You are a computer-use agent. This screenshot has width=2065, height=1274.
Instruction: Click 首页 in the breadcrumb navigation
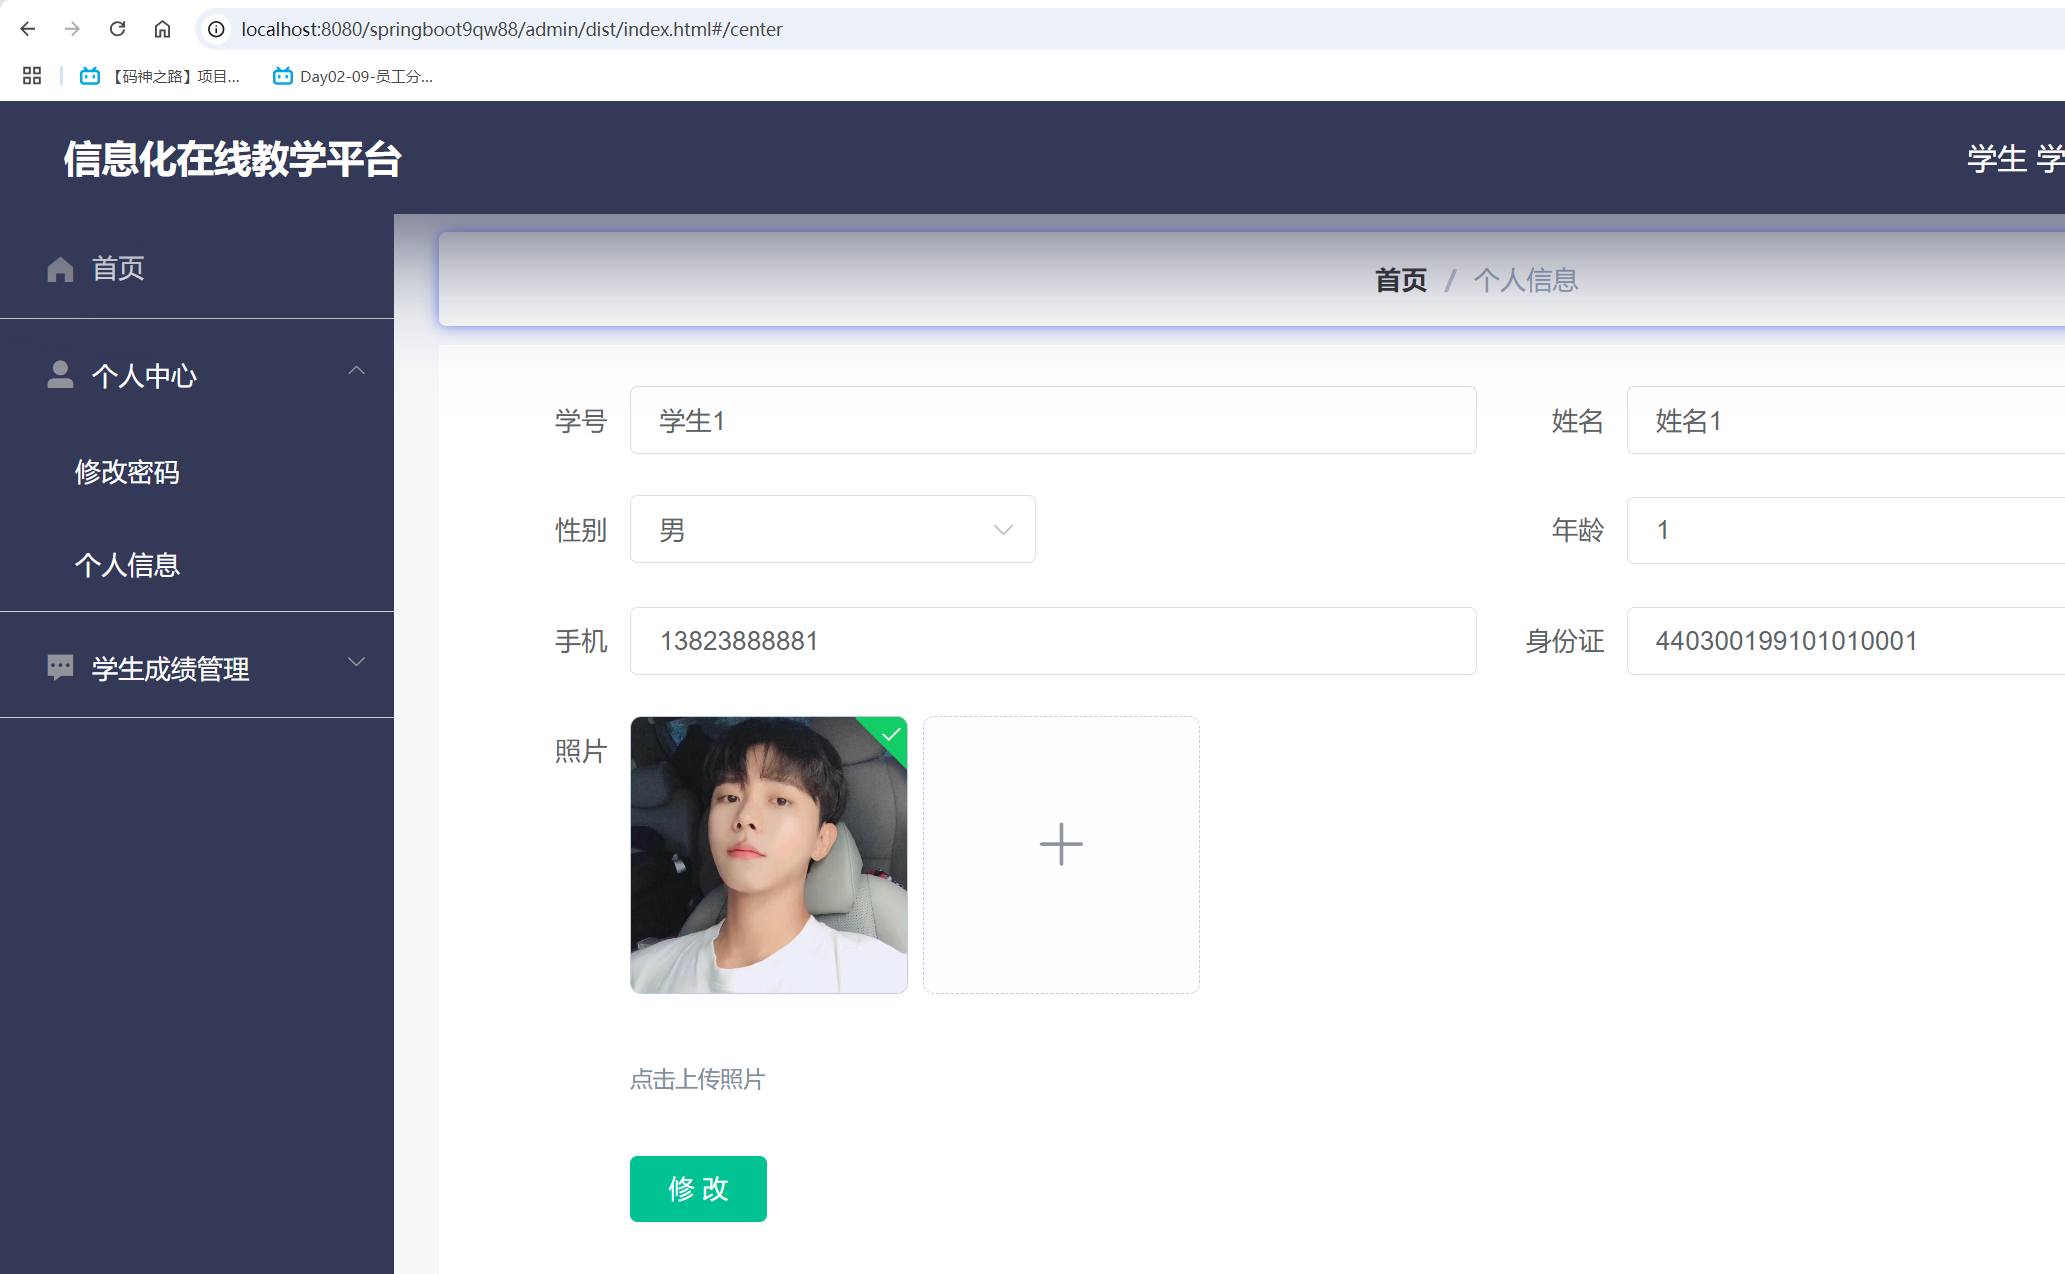(x=1400, y=280)
